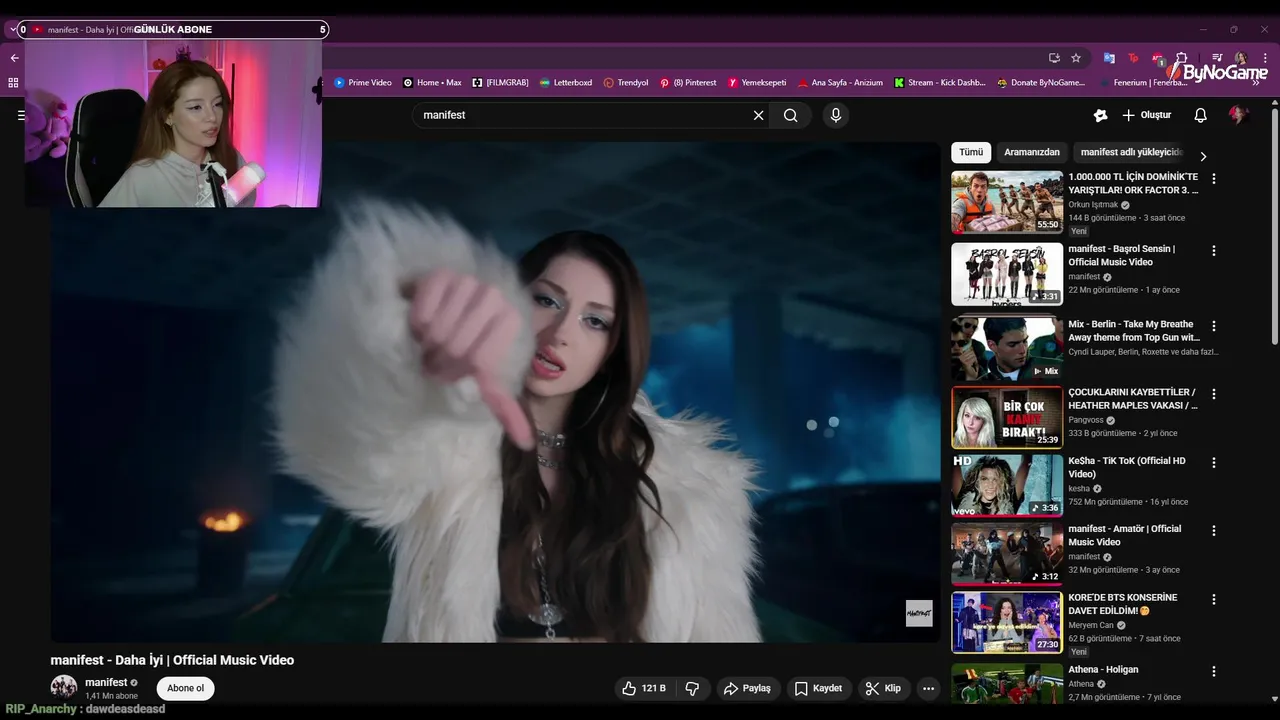Open Pangvoss channel name
The width and height of the screenshot is (1280, 720).
click(x=1086, y=420)
